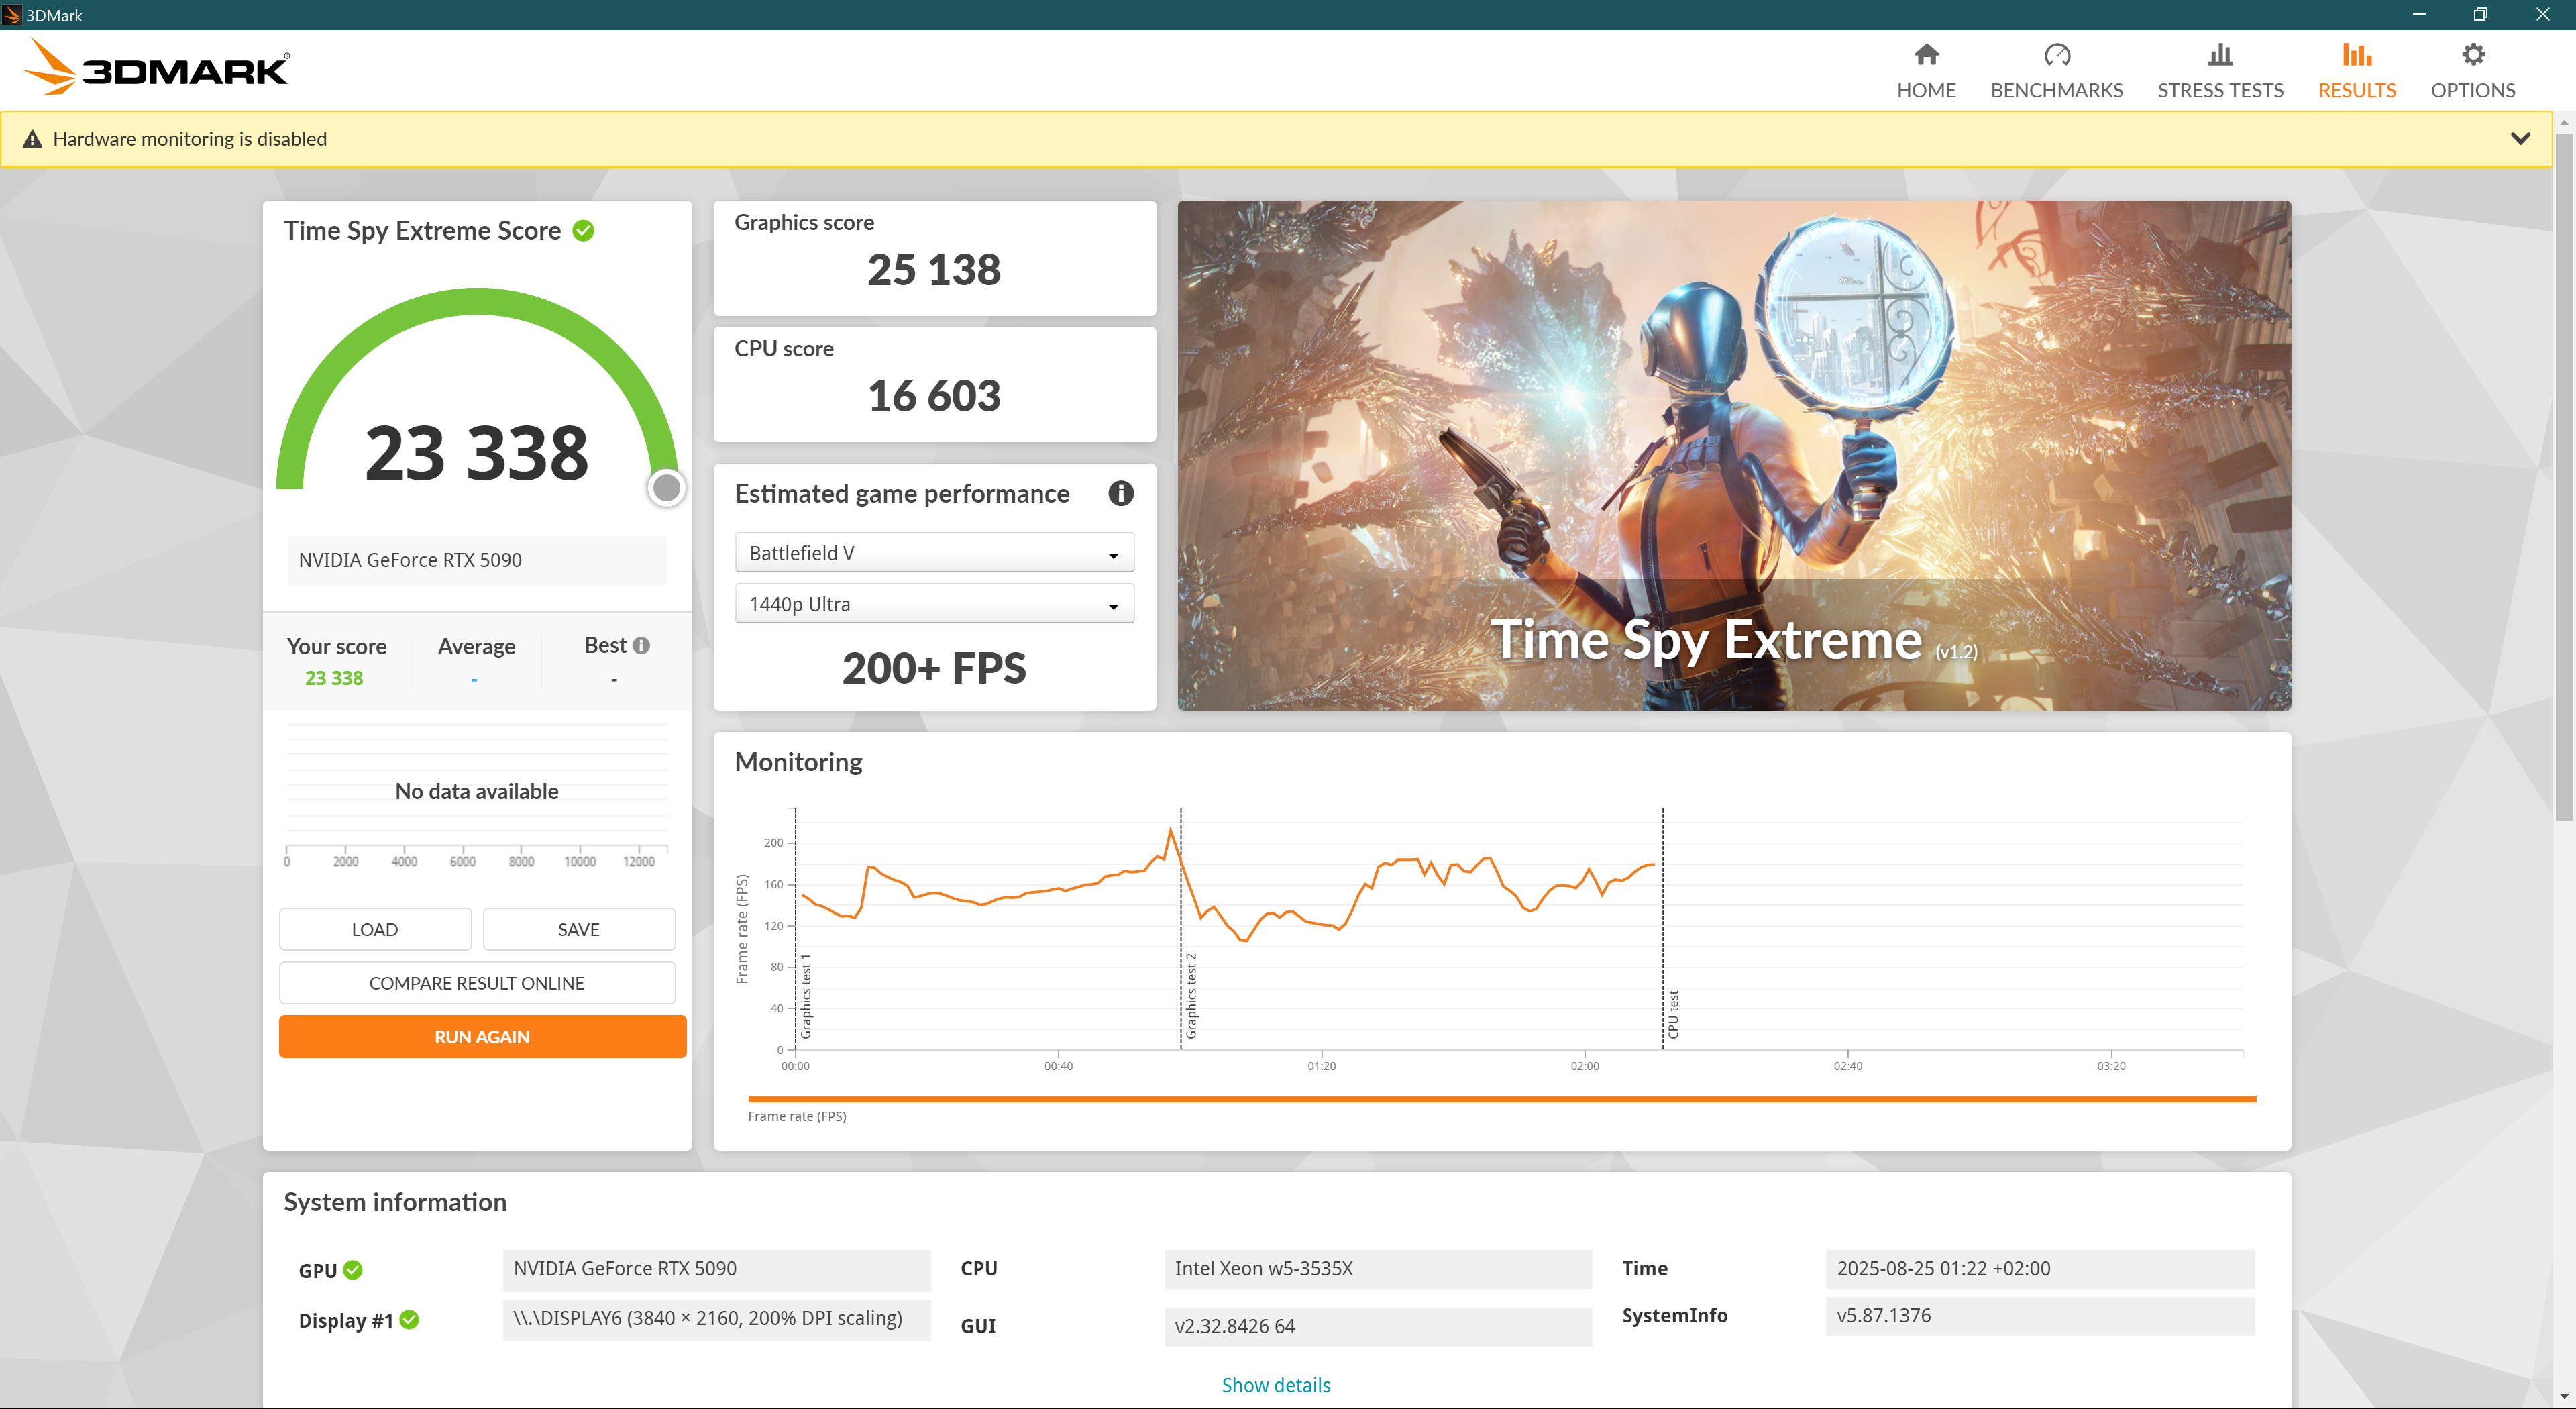The width and height of the screenshot is (2576, 1409).
Task: Click the Monitoring section heading
Action: [798, 762]
